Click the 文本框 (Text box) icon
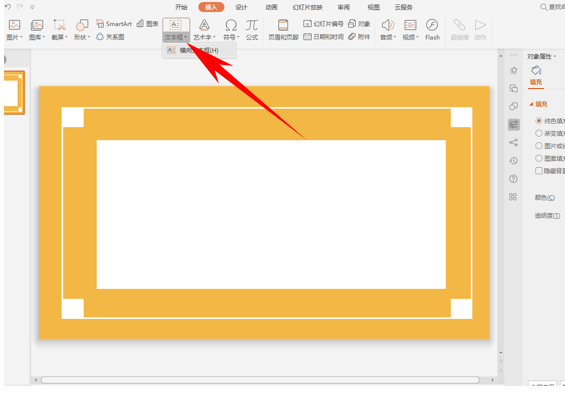 (x=175, y=25)
